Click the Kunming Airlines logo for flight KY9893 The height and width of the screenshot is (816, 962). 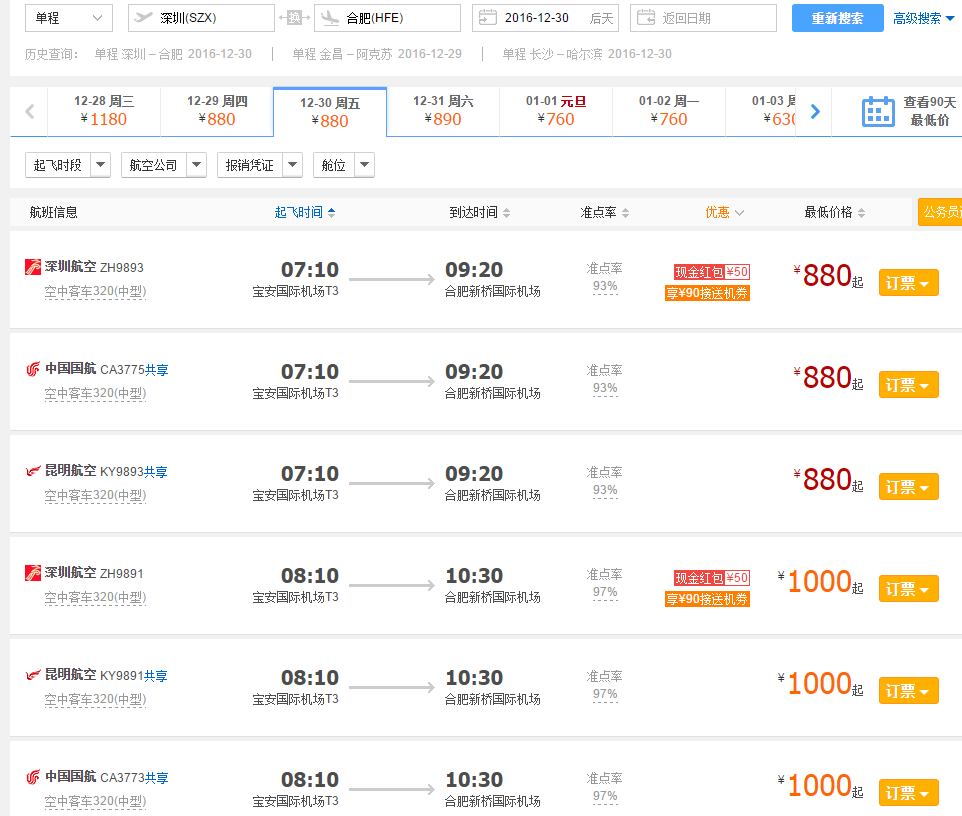(x=33, y=471)
